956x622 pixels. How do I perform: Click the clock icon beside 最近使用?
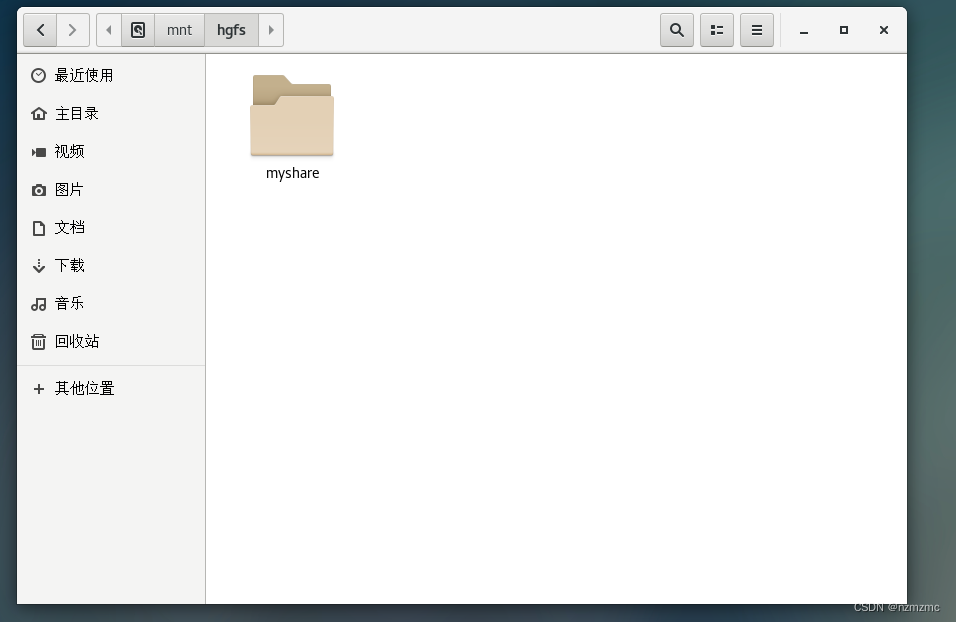point(38,76)
